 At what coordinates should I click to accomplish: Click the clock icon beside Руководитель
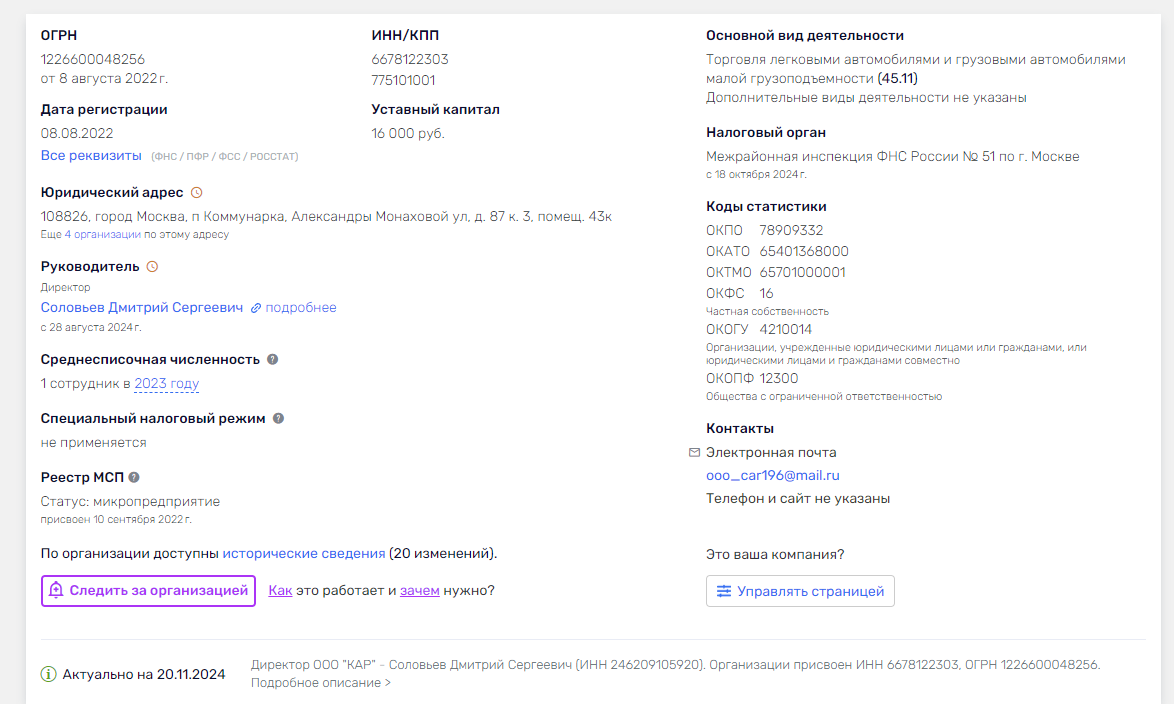pos(152,267)
